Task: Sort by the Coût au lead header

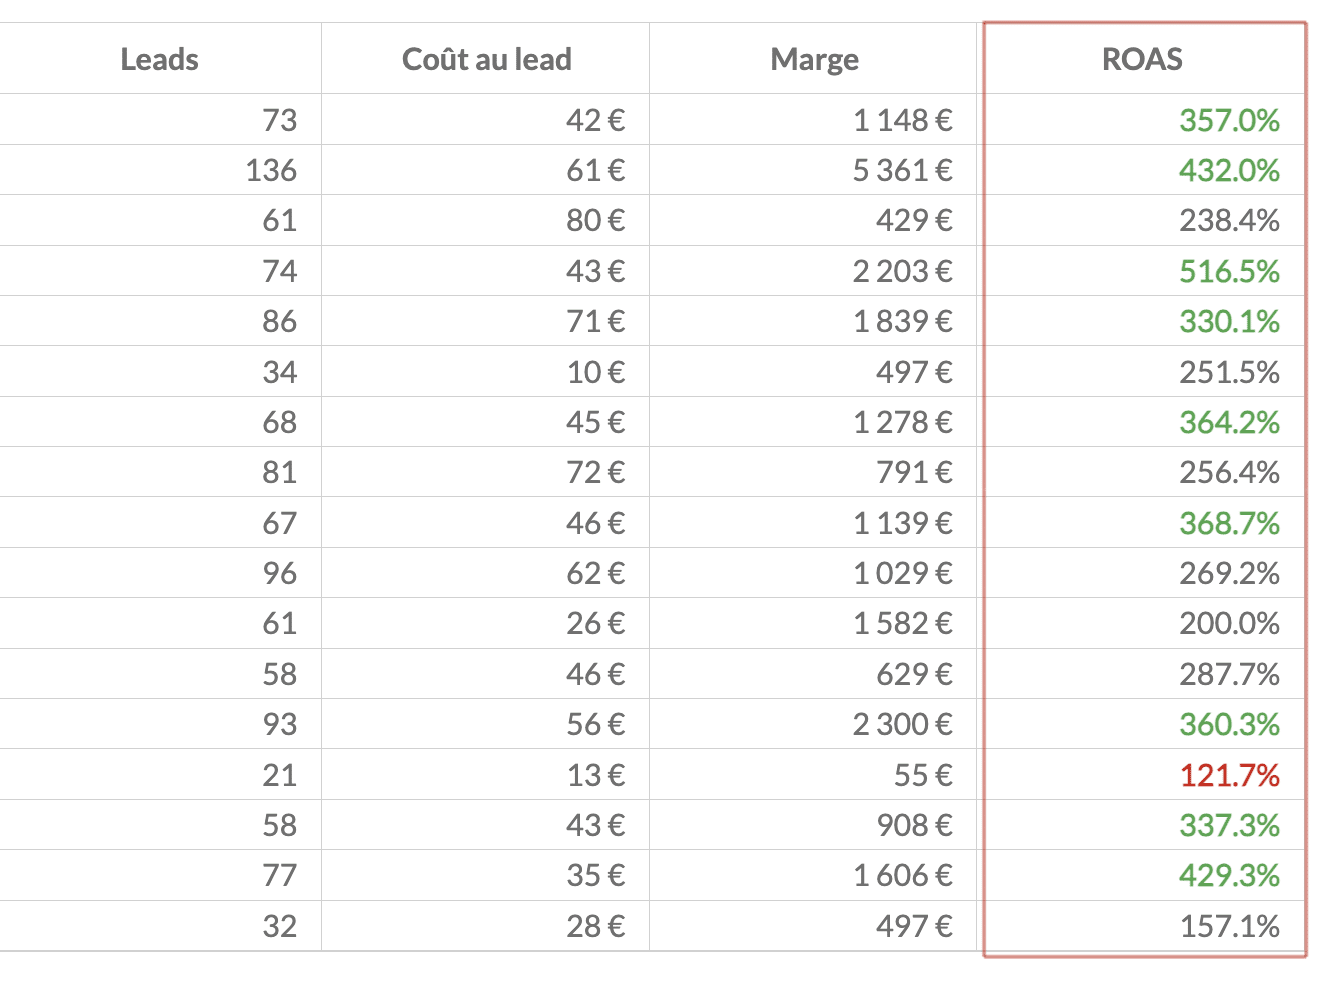Action: [486, 60]
